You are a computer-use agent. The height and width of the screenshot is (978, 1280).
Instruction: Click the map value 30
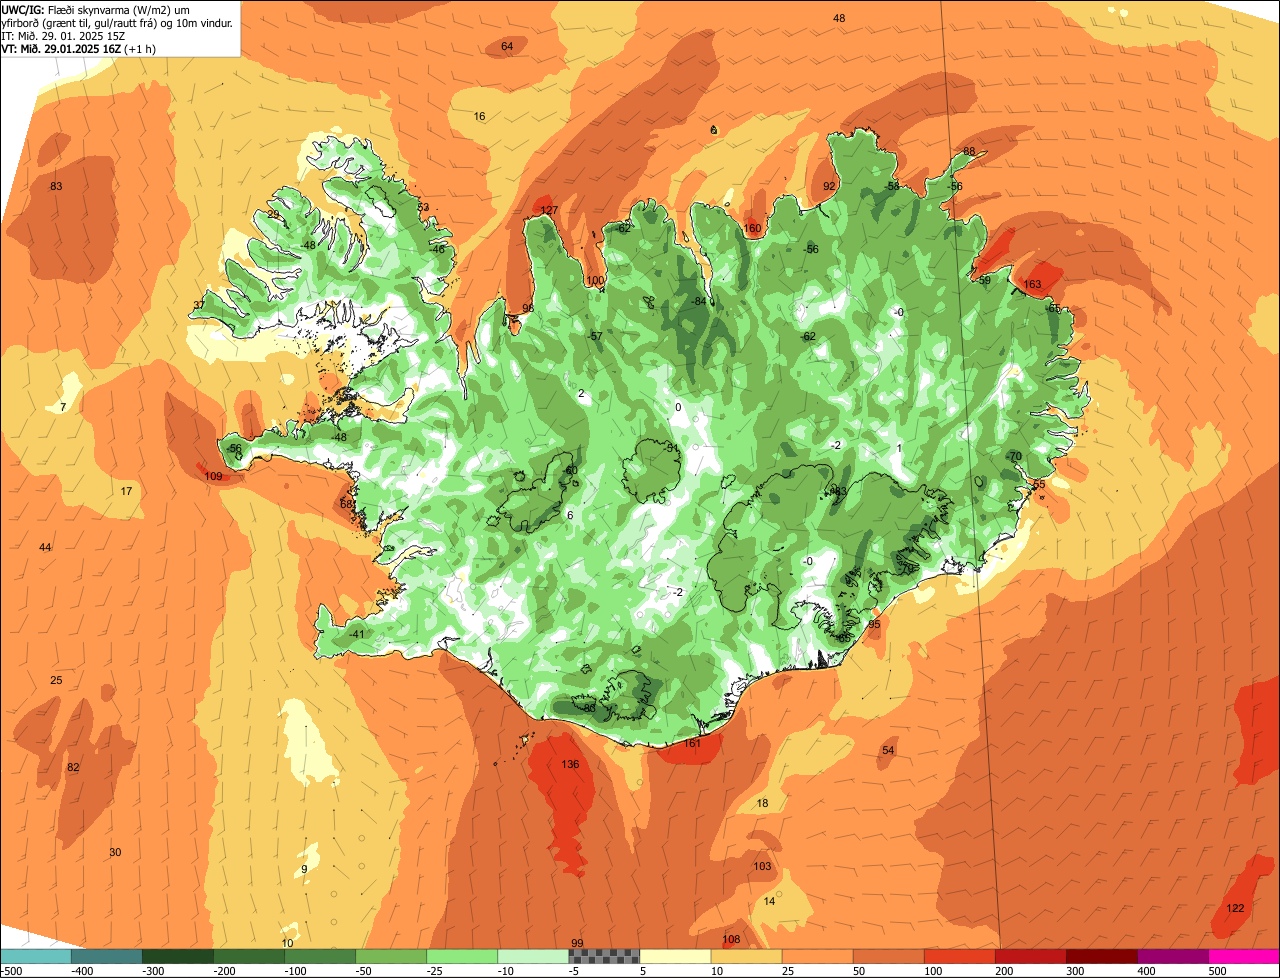click(x=115, y=852)
